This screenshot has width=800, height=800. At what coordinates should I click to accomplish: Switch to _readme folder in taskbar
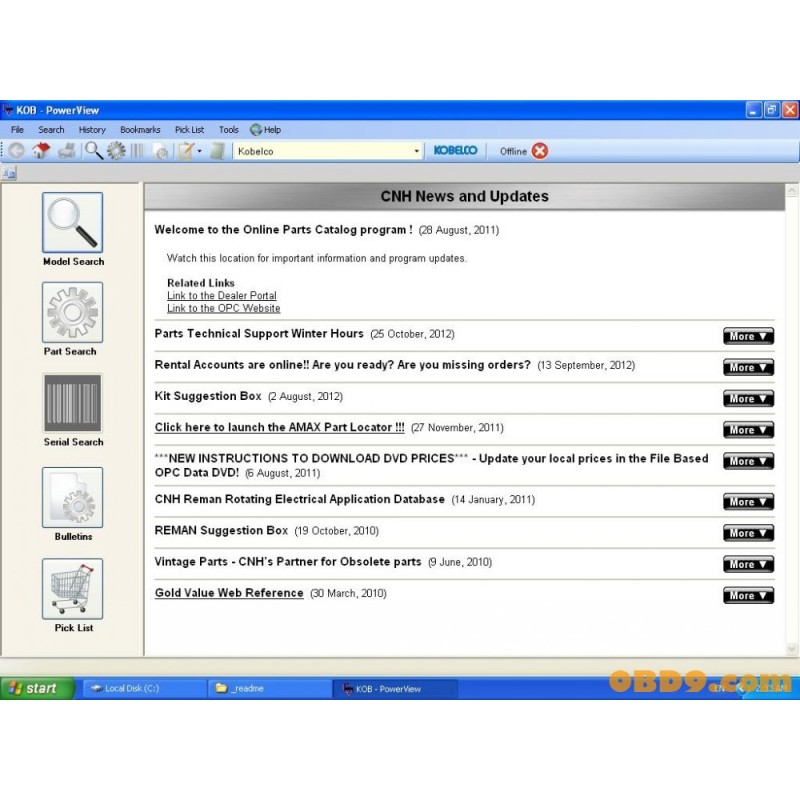pyautogui.click(x=270, y=688)
